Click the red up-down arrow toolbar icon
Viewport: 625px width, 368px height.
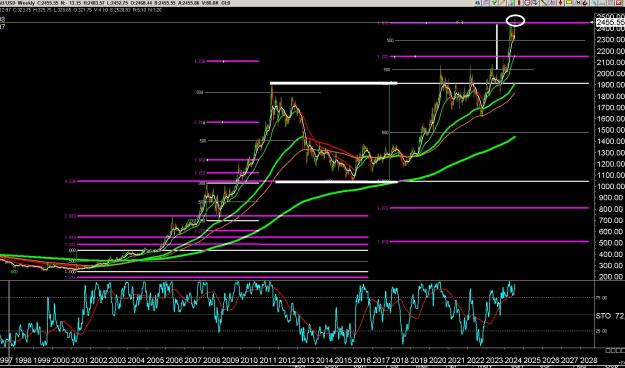[560, 3]
